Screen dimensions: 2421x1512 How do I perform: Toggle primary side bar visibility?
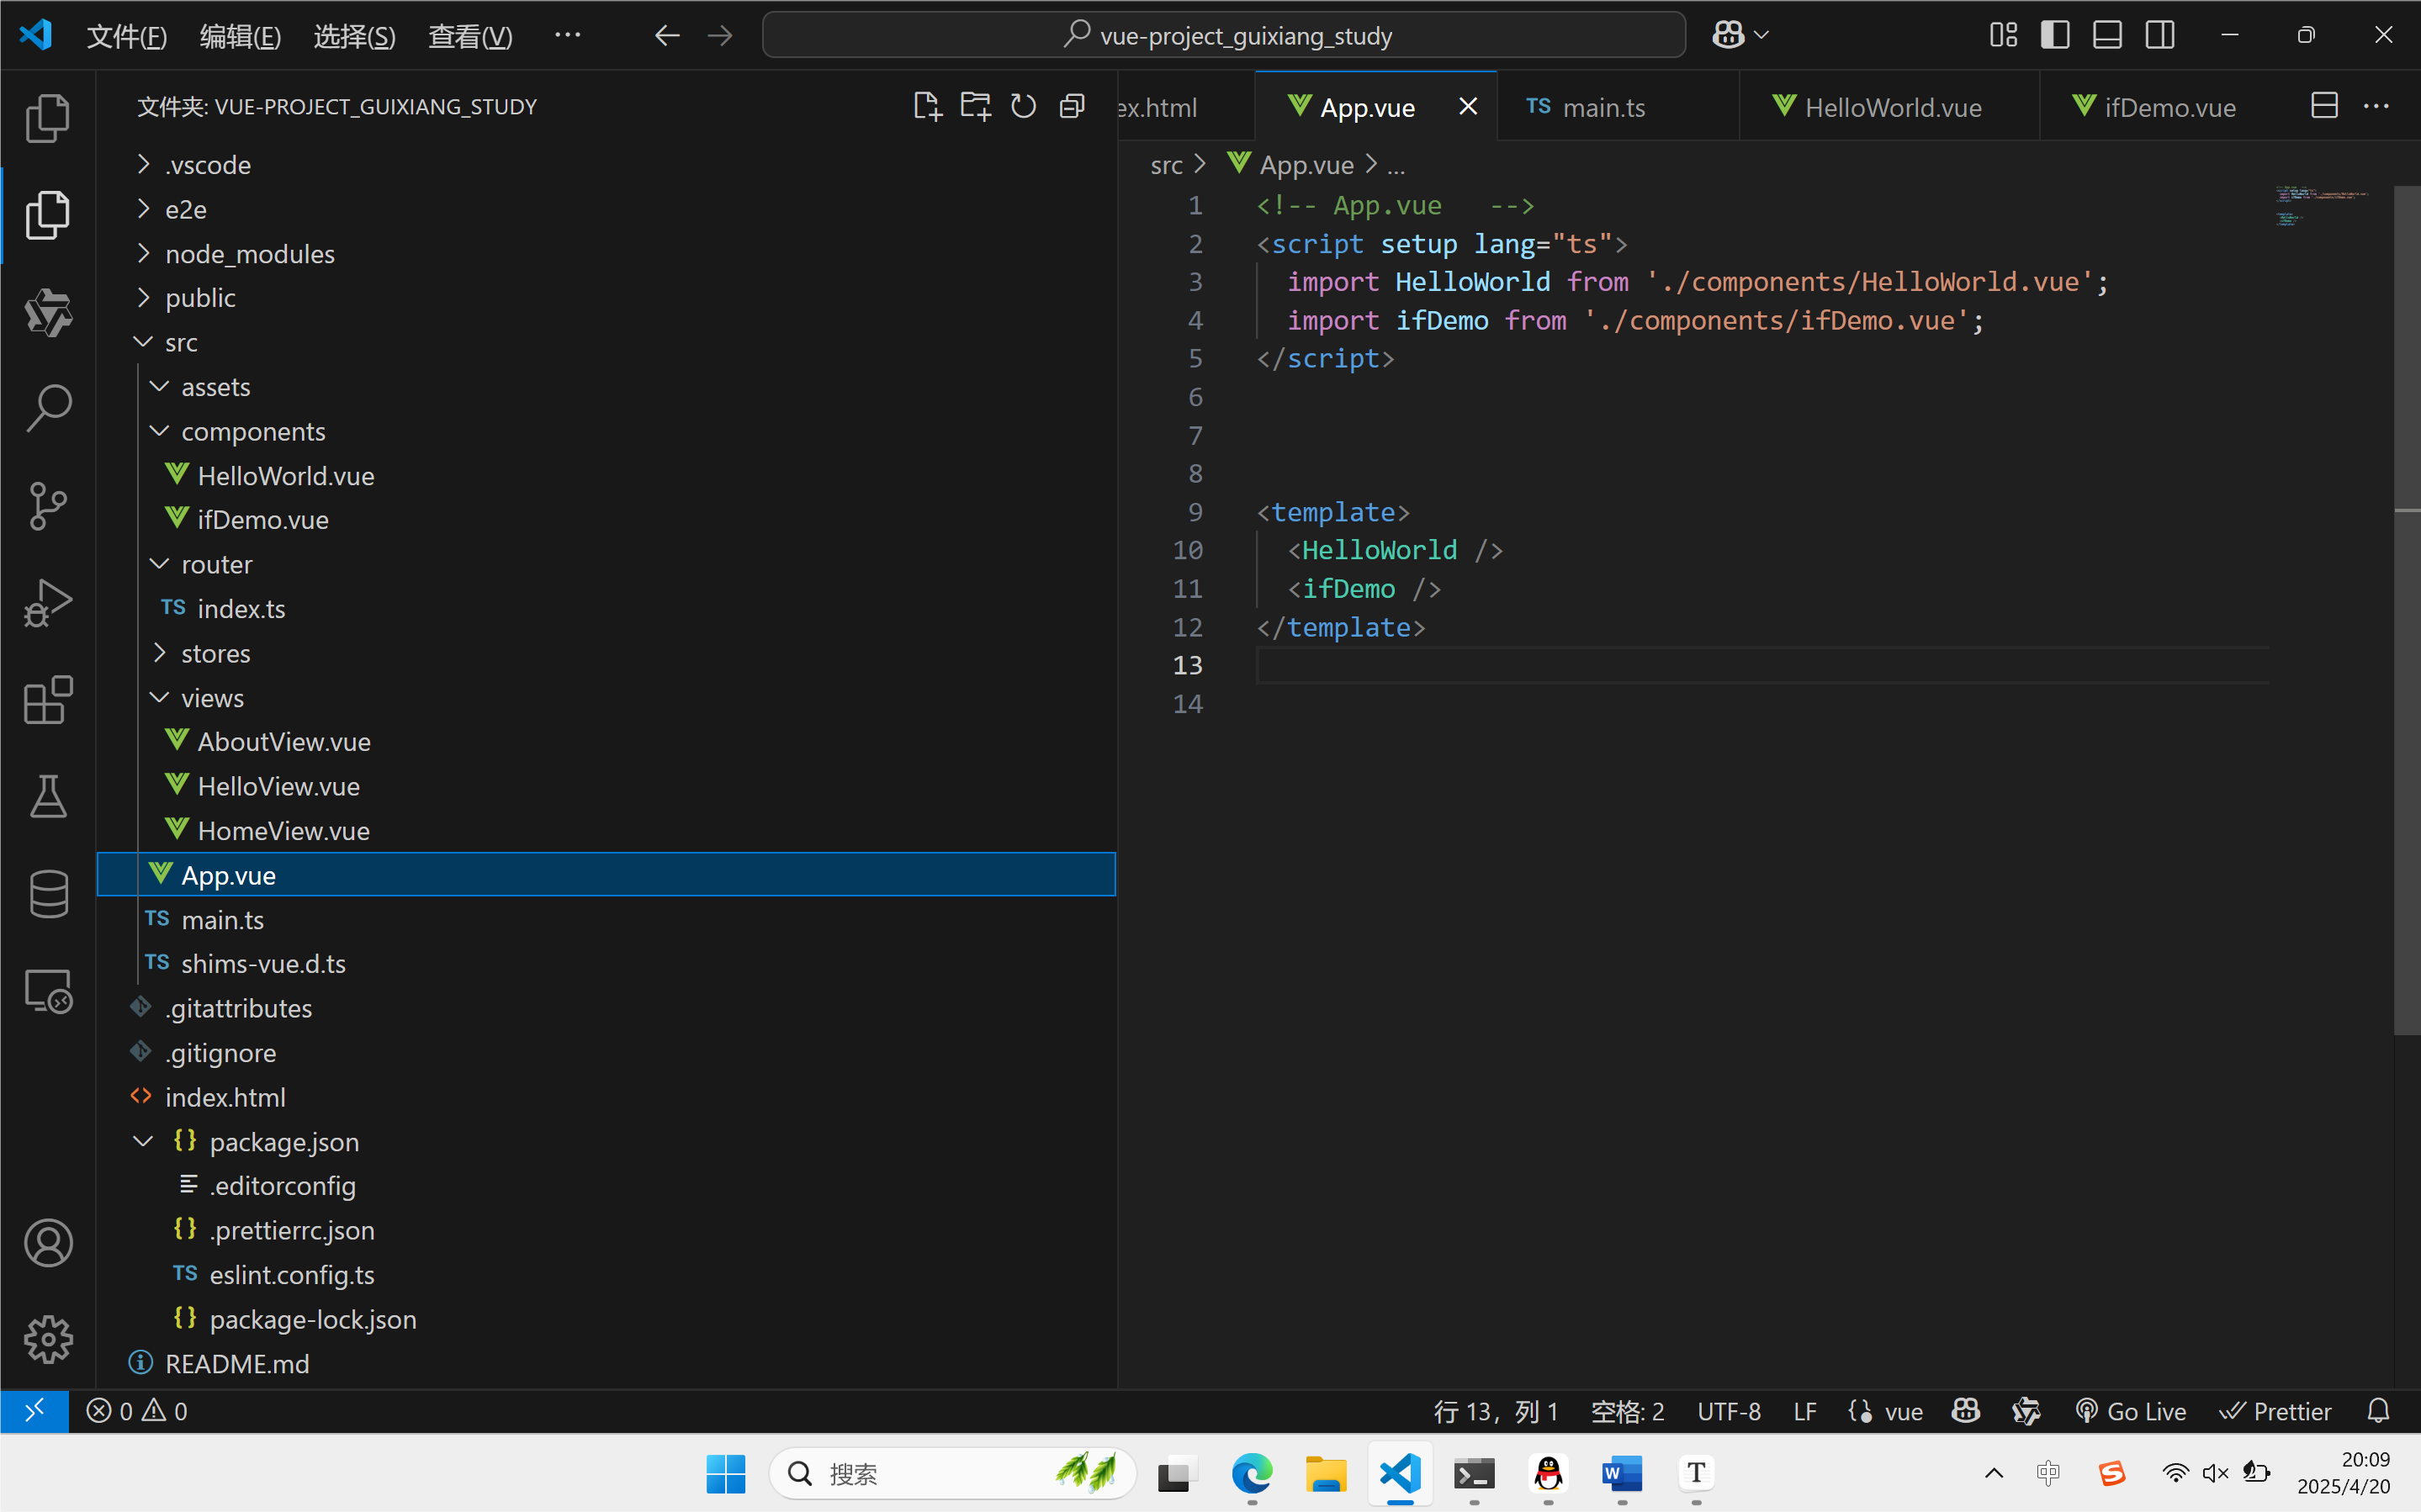[2055, 35]
